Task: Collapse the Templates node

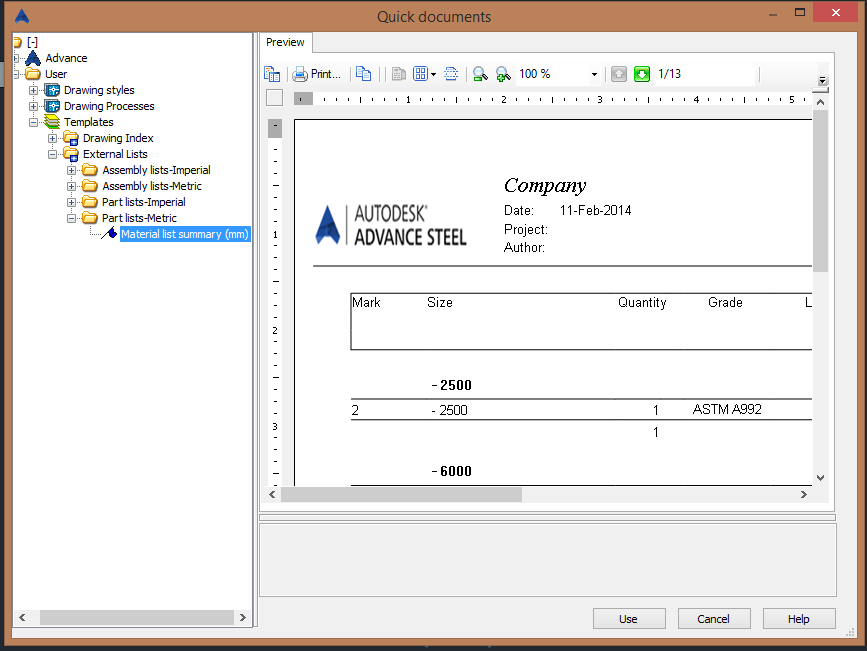Action: (34, 122)
